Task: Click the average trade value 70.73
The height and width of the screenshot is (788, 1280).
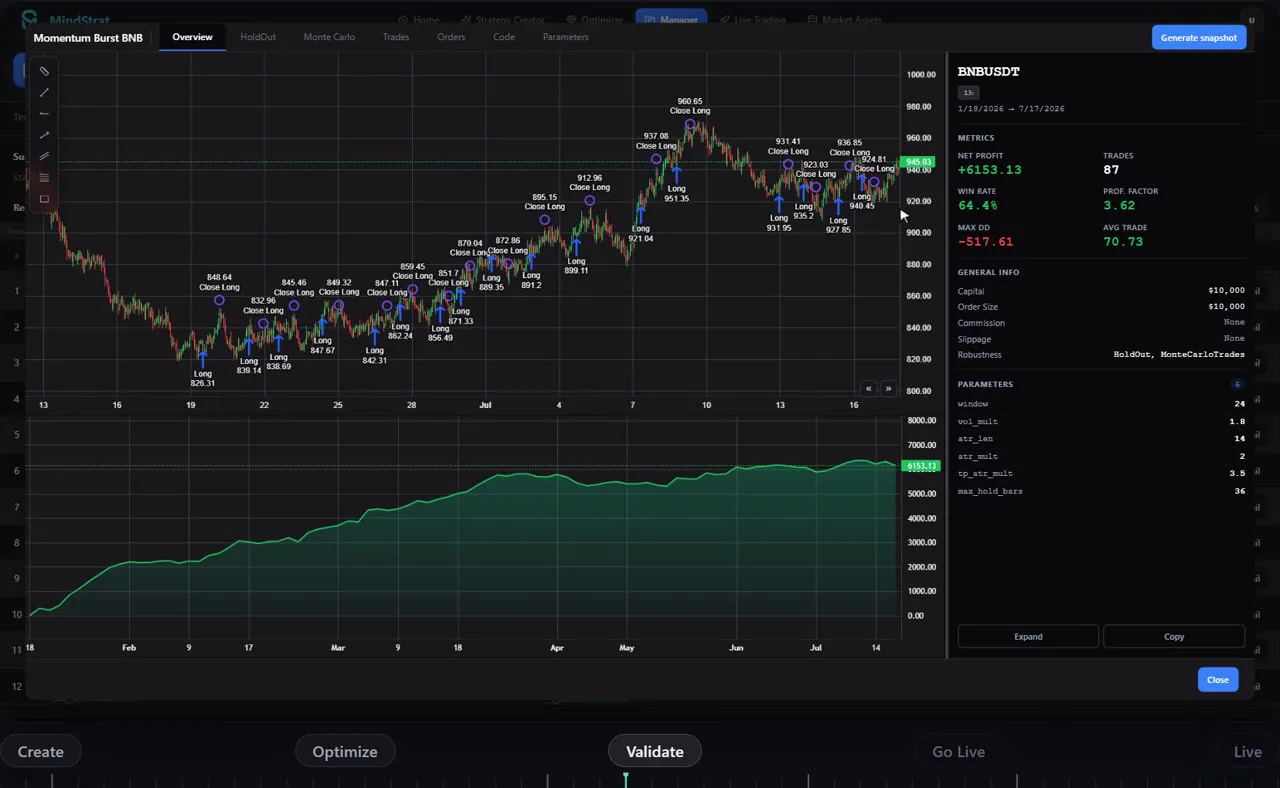Action: click(x=1123, y=242)
